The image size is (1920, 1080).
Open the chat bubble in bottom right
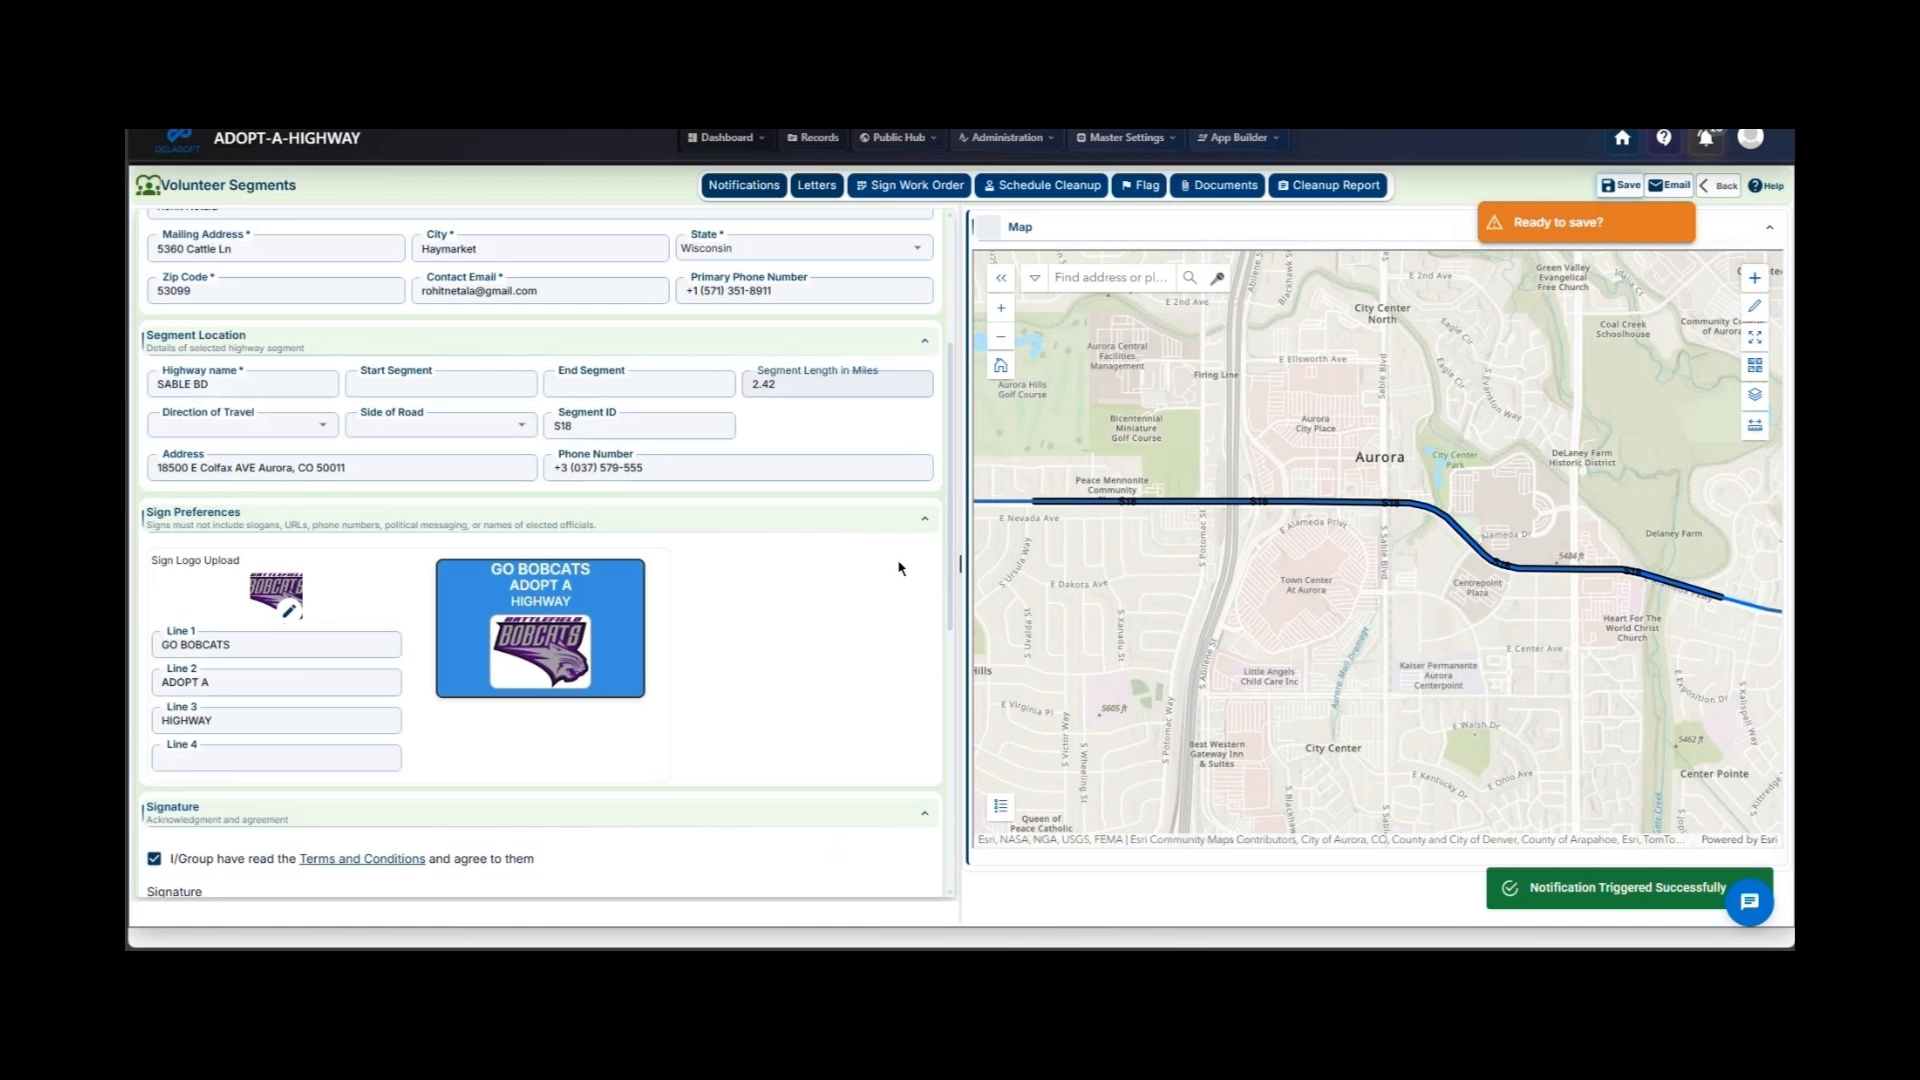[1749, 902]
